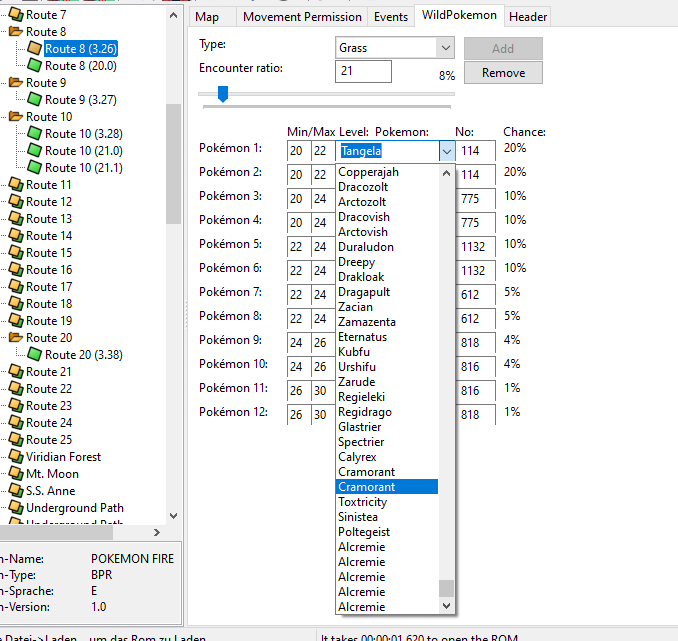Viewport: 678px width, 641px height.
Task: Open the Header tab
Action: (527, 17)
